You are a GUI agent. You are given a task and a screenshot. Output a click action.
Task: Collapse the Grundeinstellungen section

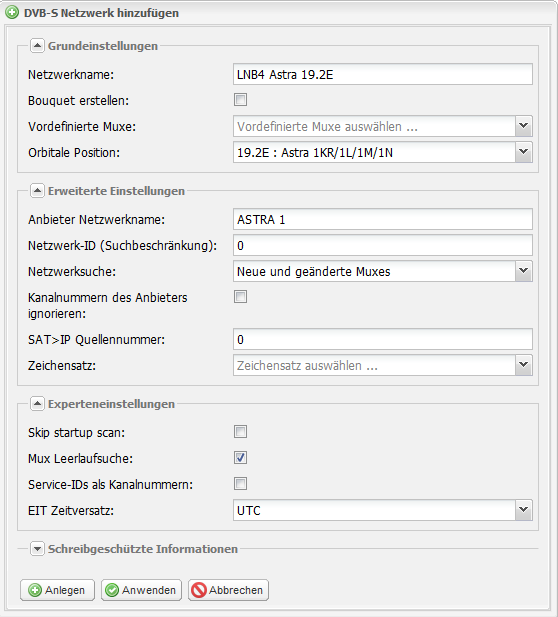click(x=37, y=46)
